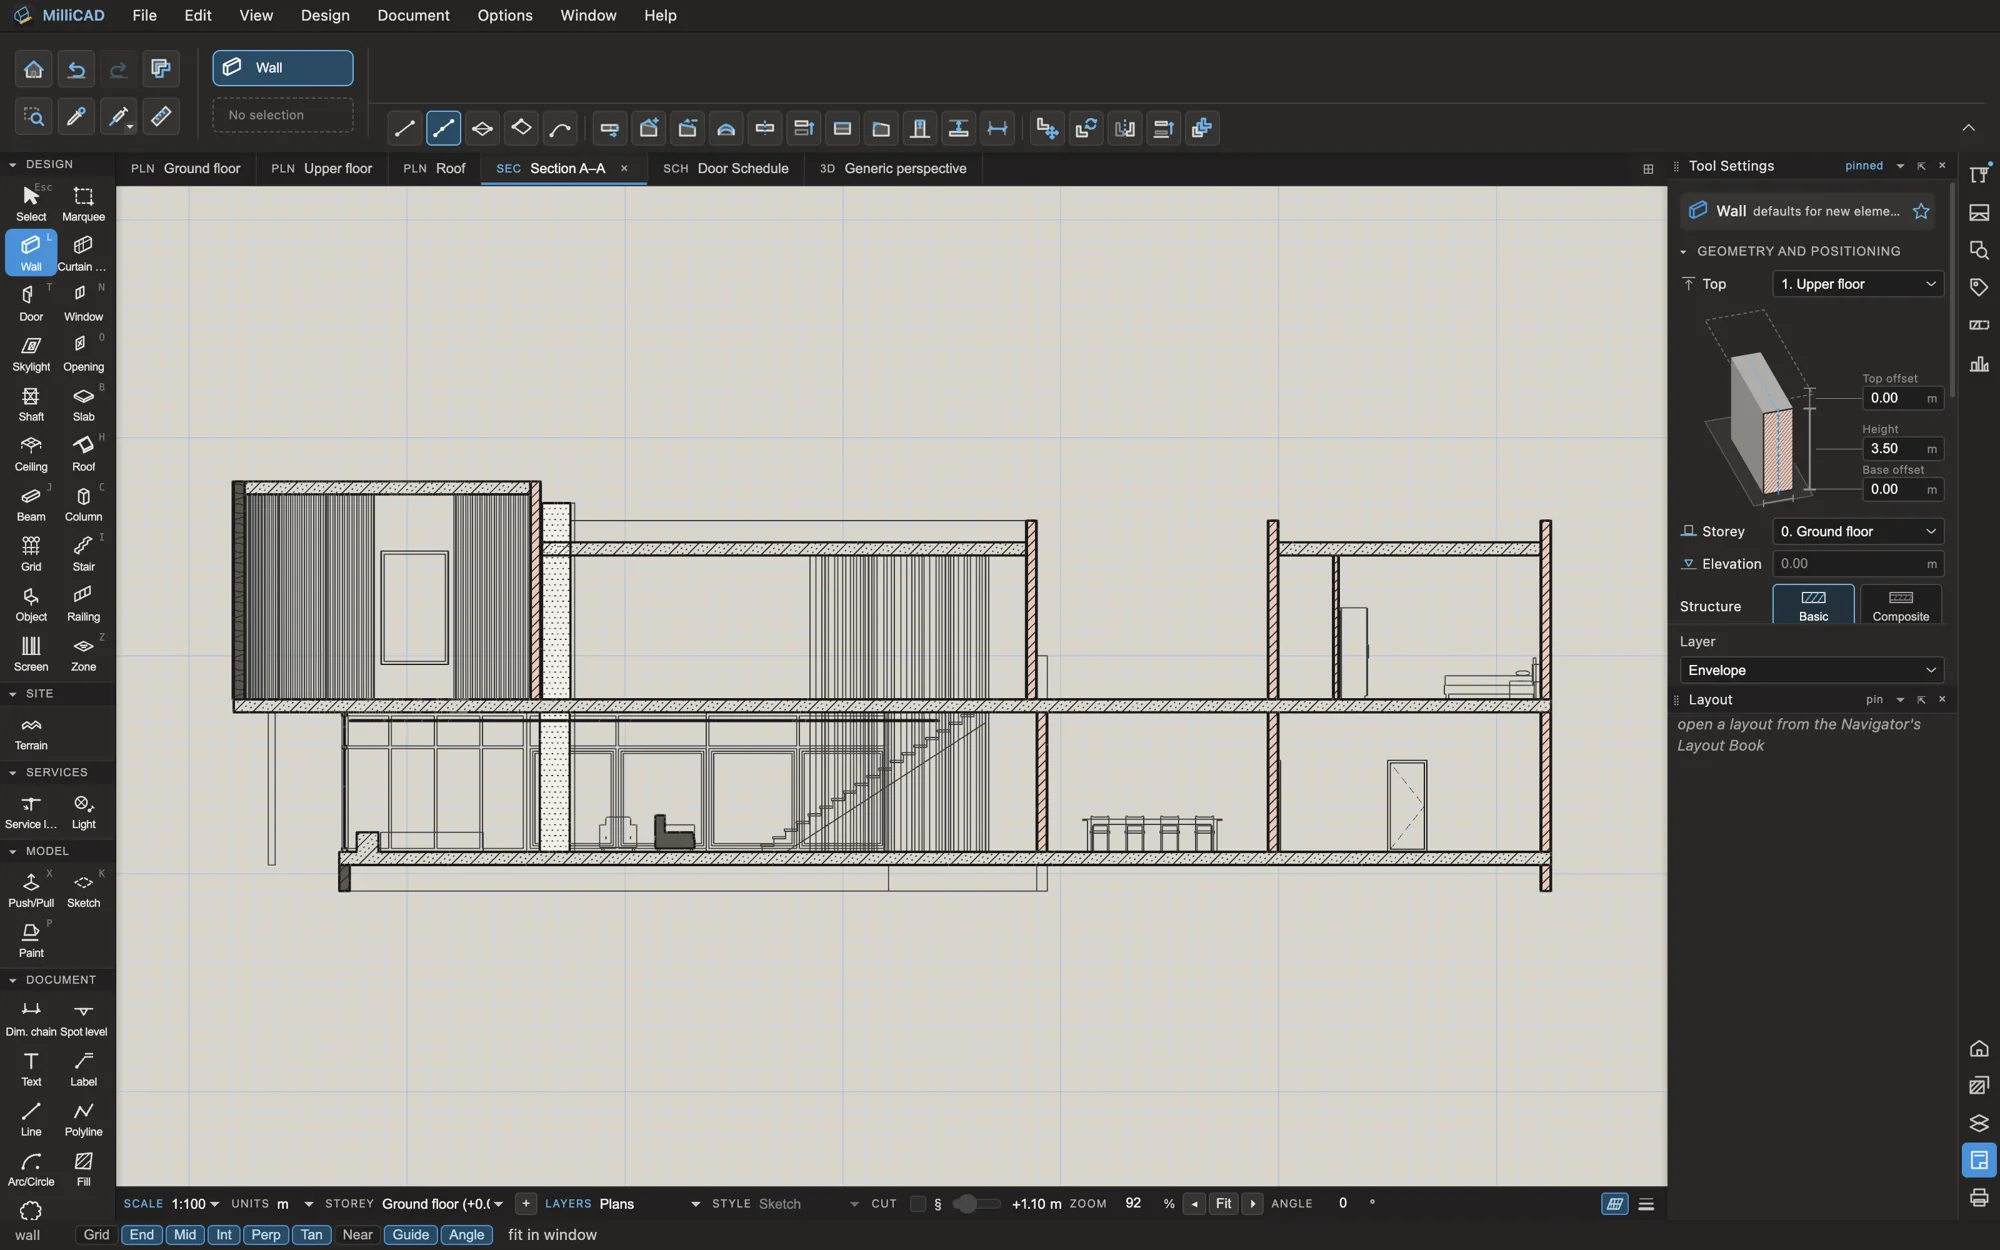This screenshot has height=1250, width=2000.
Task: Adjust the cut height slider
Action: coord(976,1204)
